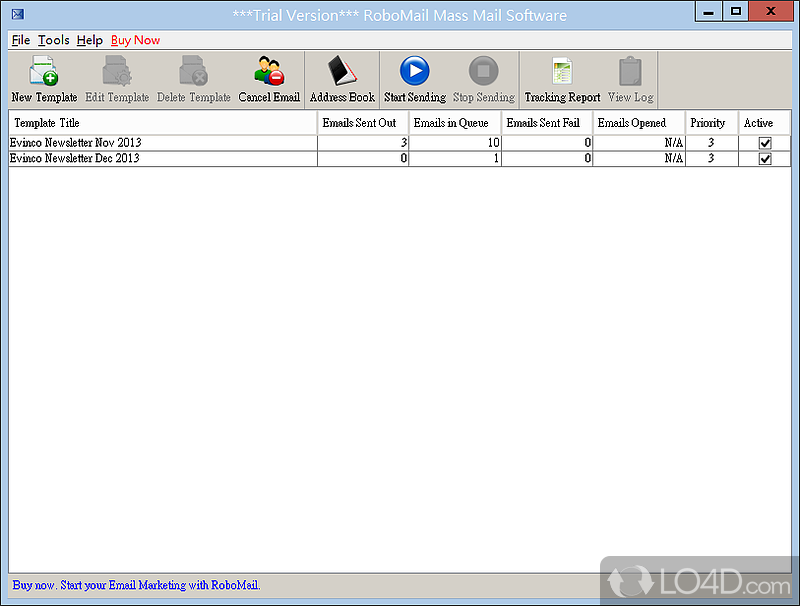Start sending with the play icon
The height and width of the screenshot is (606, 800).
pos(414,72)
